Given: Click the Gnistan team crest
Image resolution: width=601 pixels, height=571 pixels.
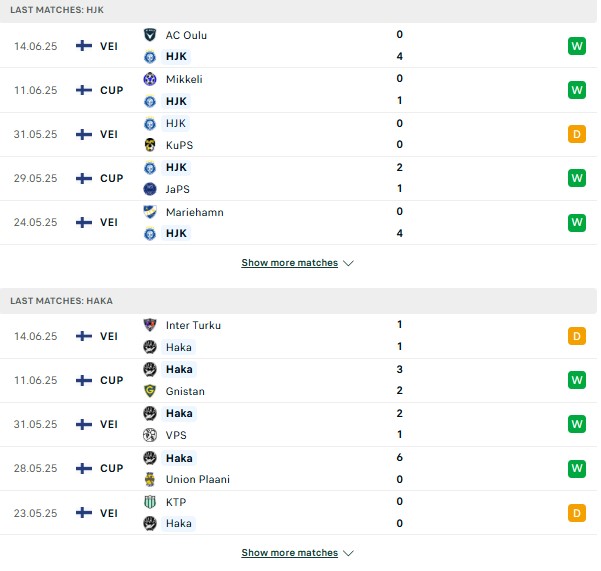Looking at the screenshot, I should [x=150, y=391].
